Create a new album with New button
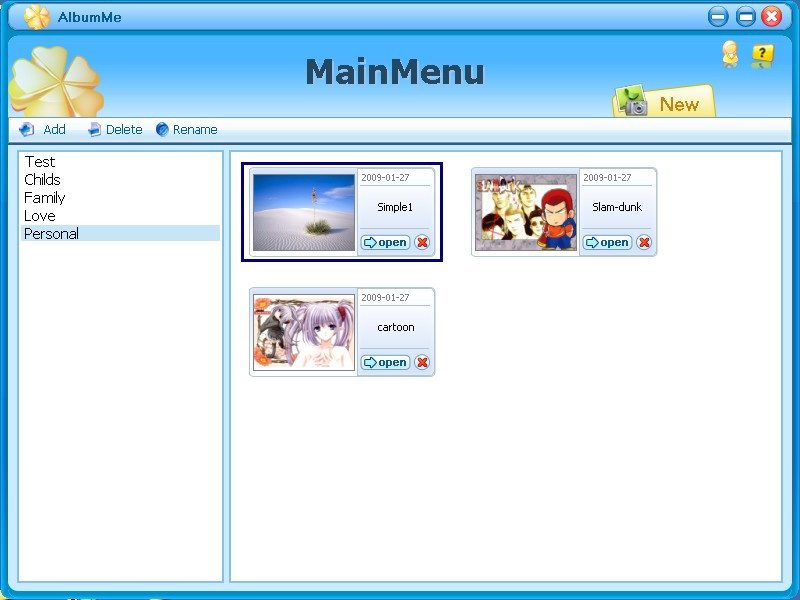Image resolution: width=800 pixels, height=600 pixels. 664,102
